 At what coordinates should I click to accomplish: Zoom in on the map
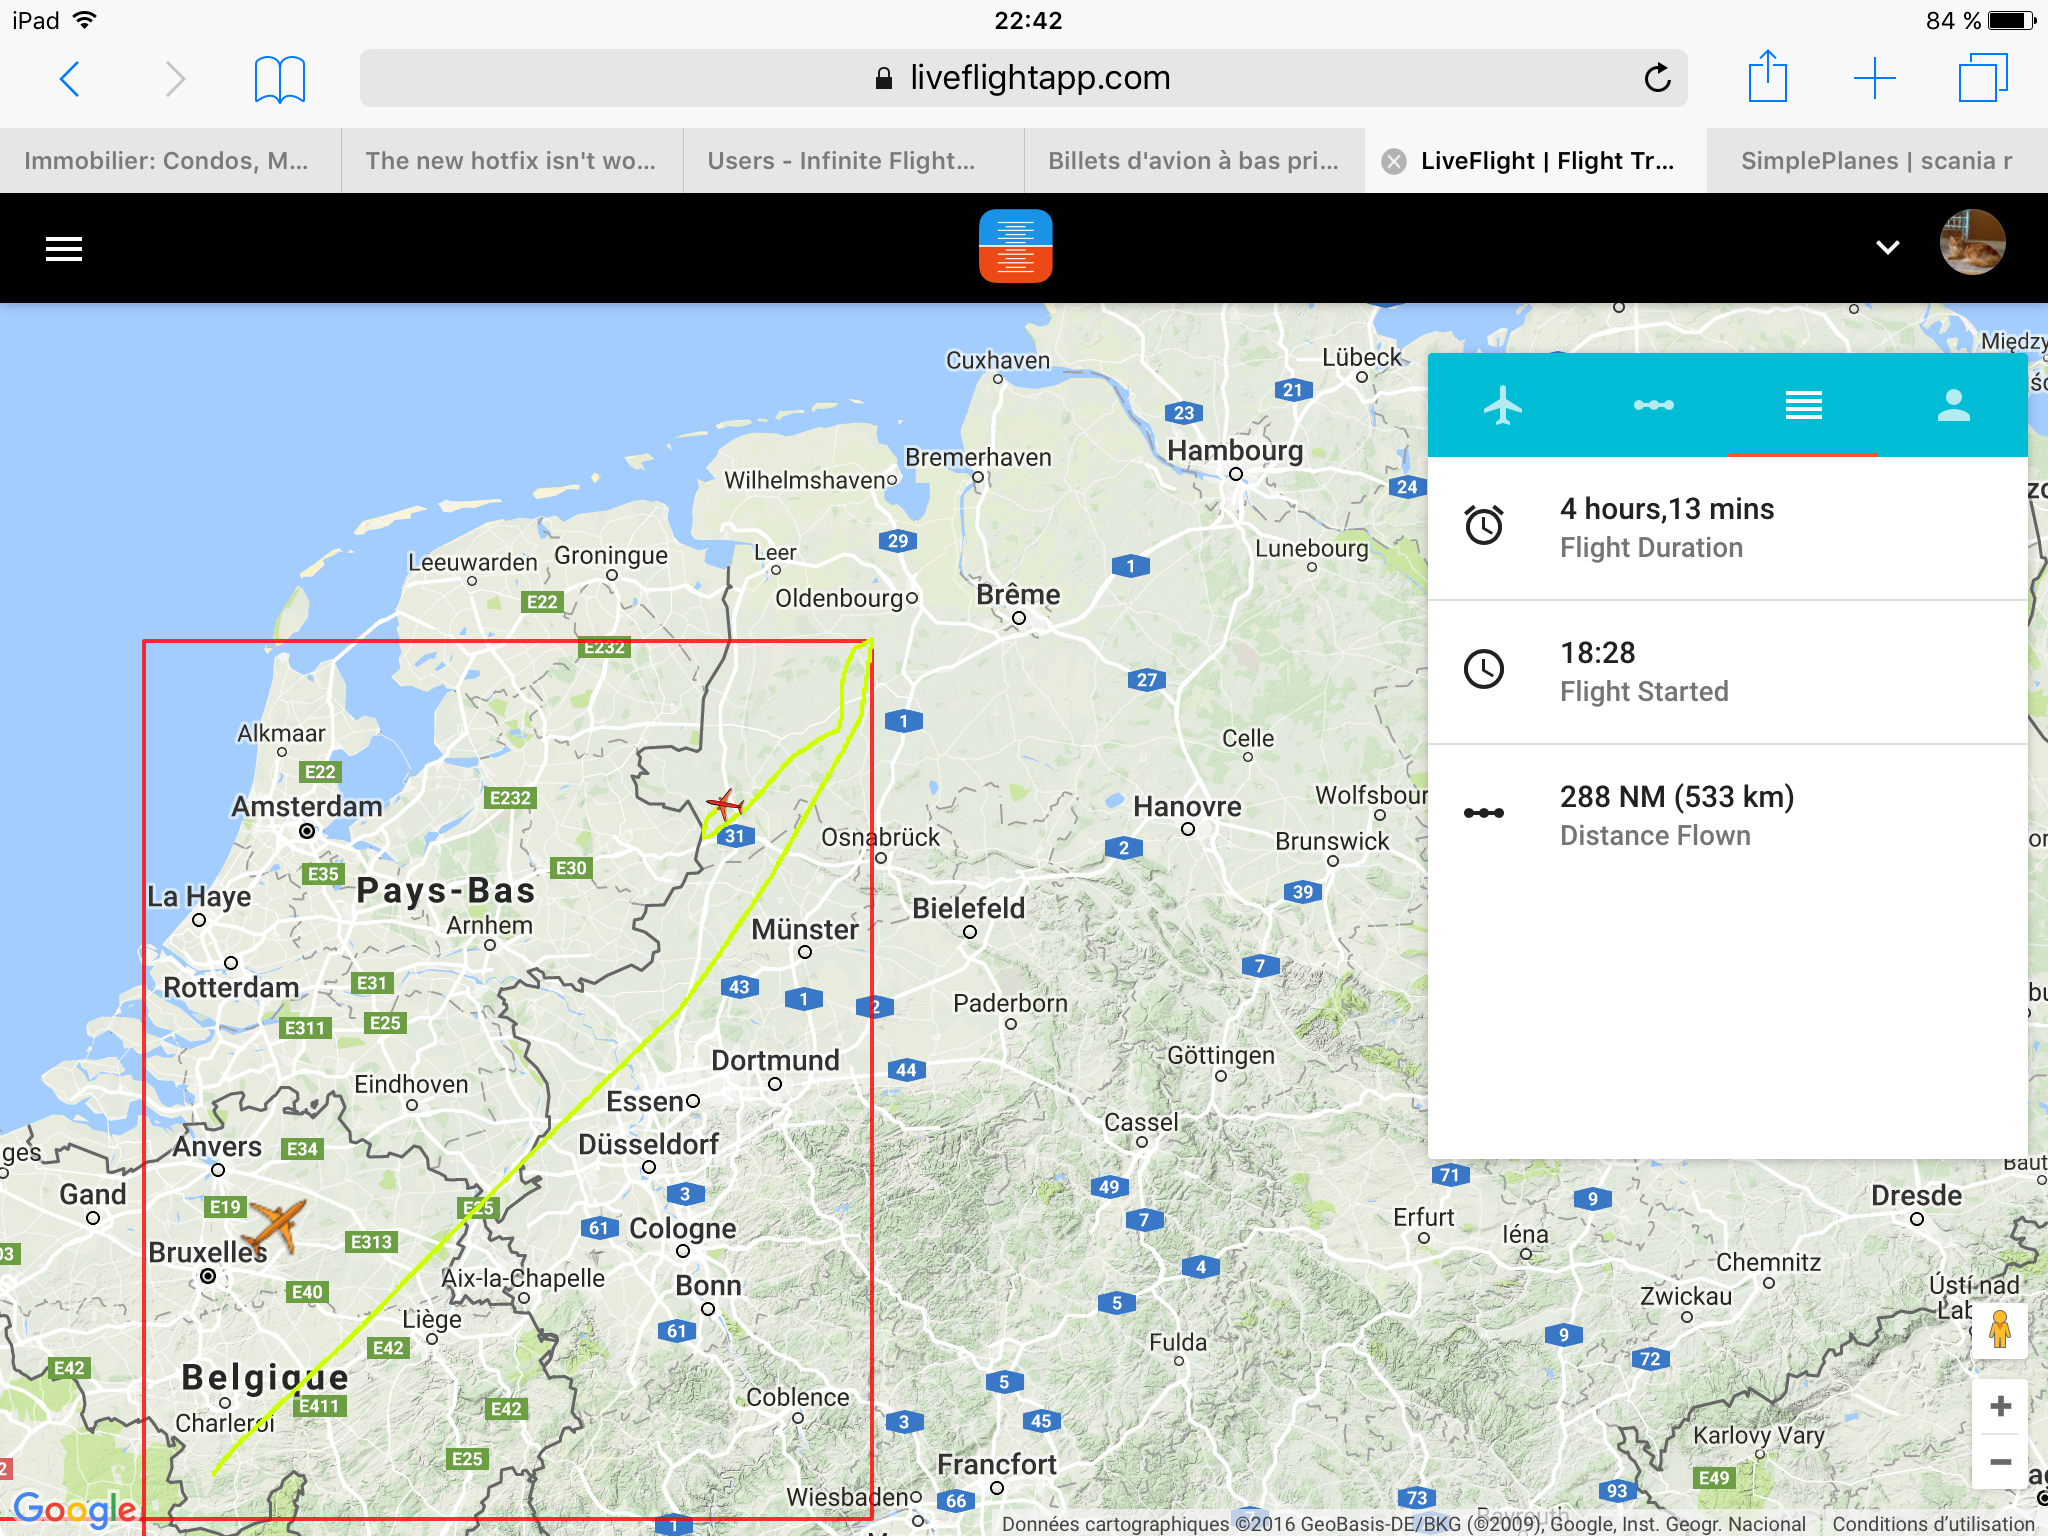(x=2000, y=1406)
